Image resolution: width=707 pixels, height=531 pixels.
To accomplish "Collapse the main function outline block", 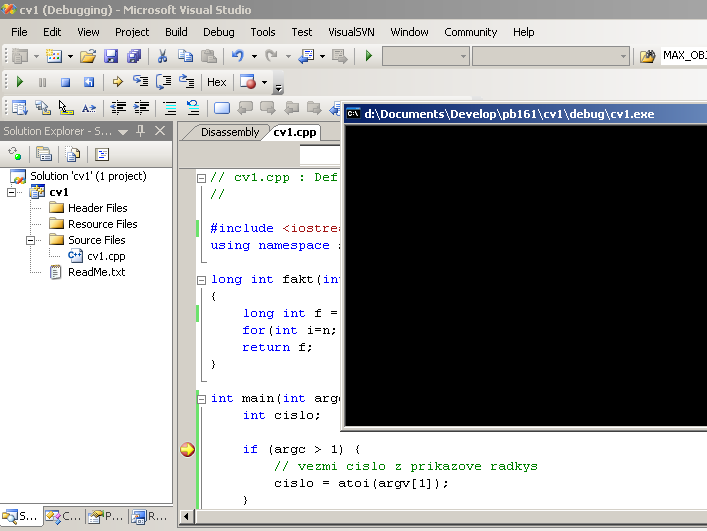I will point(202,399).
